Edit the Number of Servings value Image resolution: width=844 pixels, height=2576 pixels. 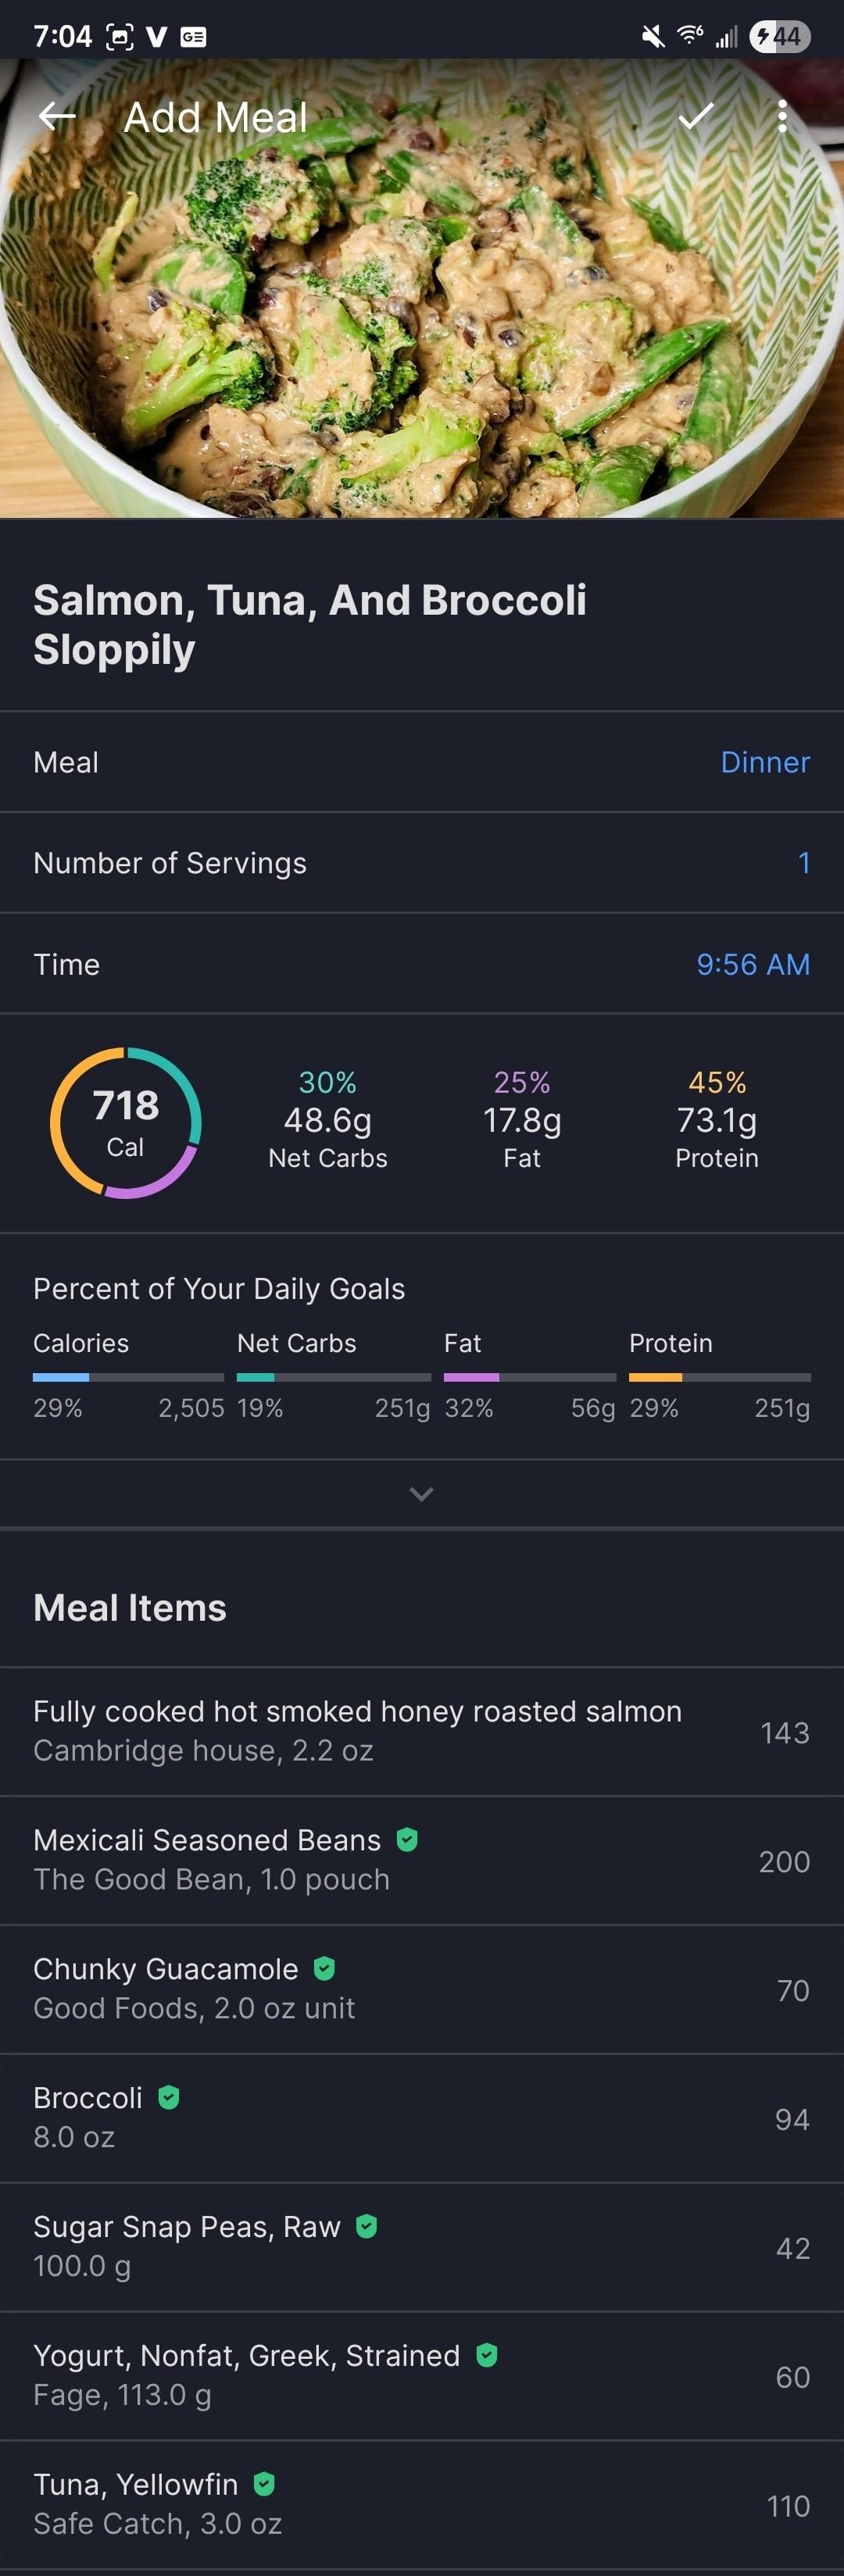click(803, 863)
